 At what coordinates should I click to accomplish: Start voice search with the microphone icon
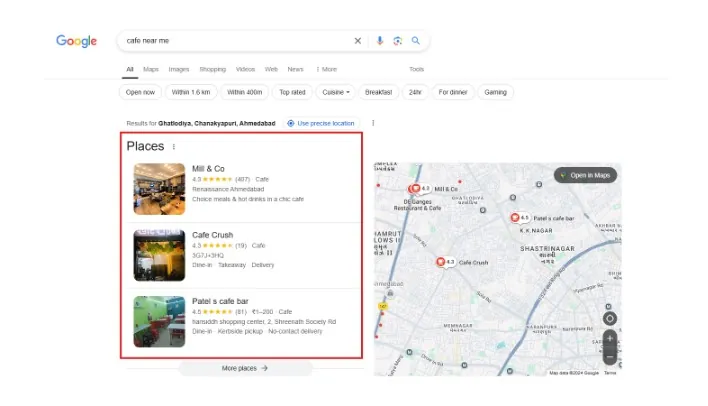tap(380, 41)
